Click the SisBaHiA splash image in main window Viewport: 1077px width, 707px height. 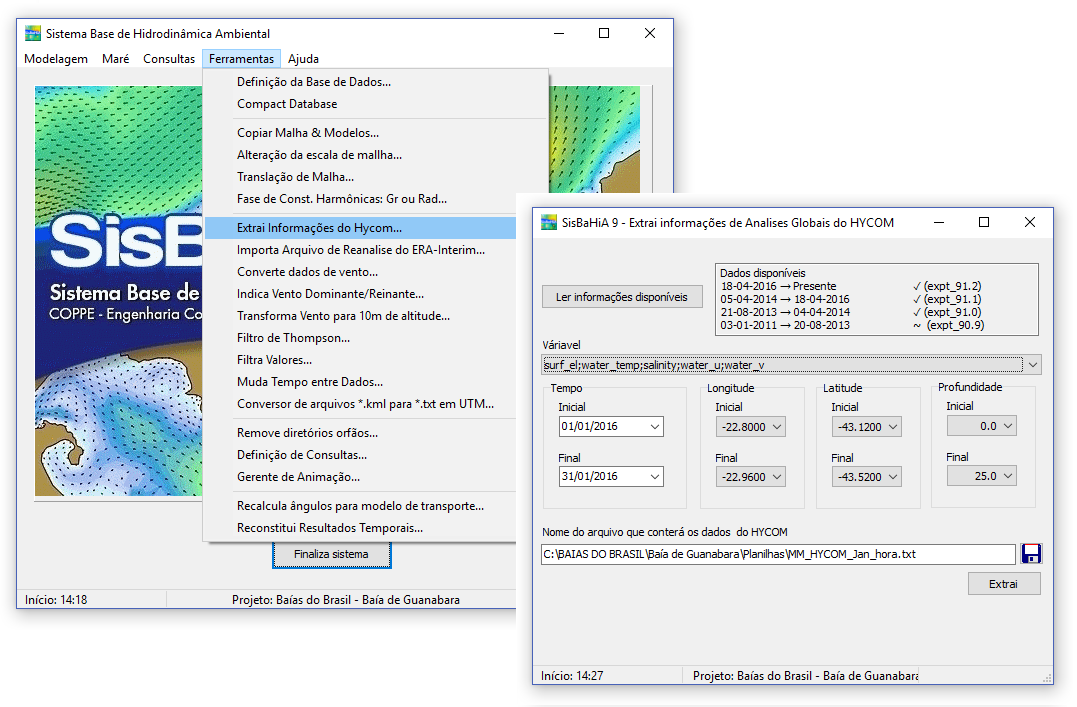click(x=119, y=291)
